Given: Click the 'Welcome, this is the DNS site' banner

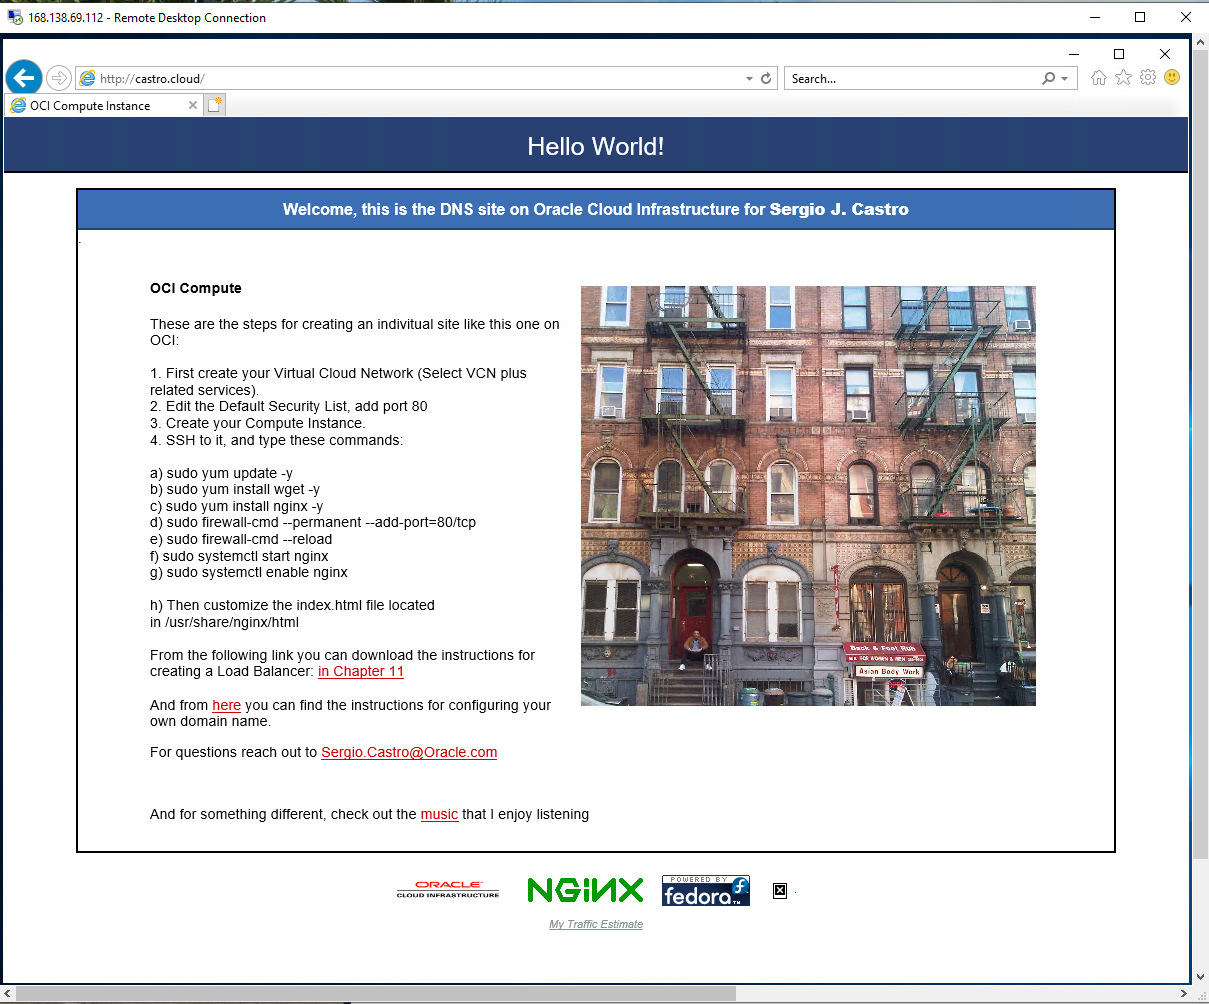Looking at the screenshot, I should pyautogui.click(x=596, y=210).
